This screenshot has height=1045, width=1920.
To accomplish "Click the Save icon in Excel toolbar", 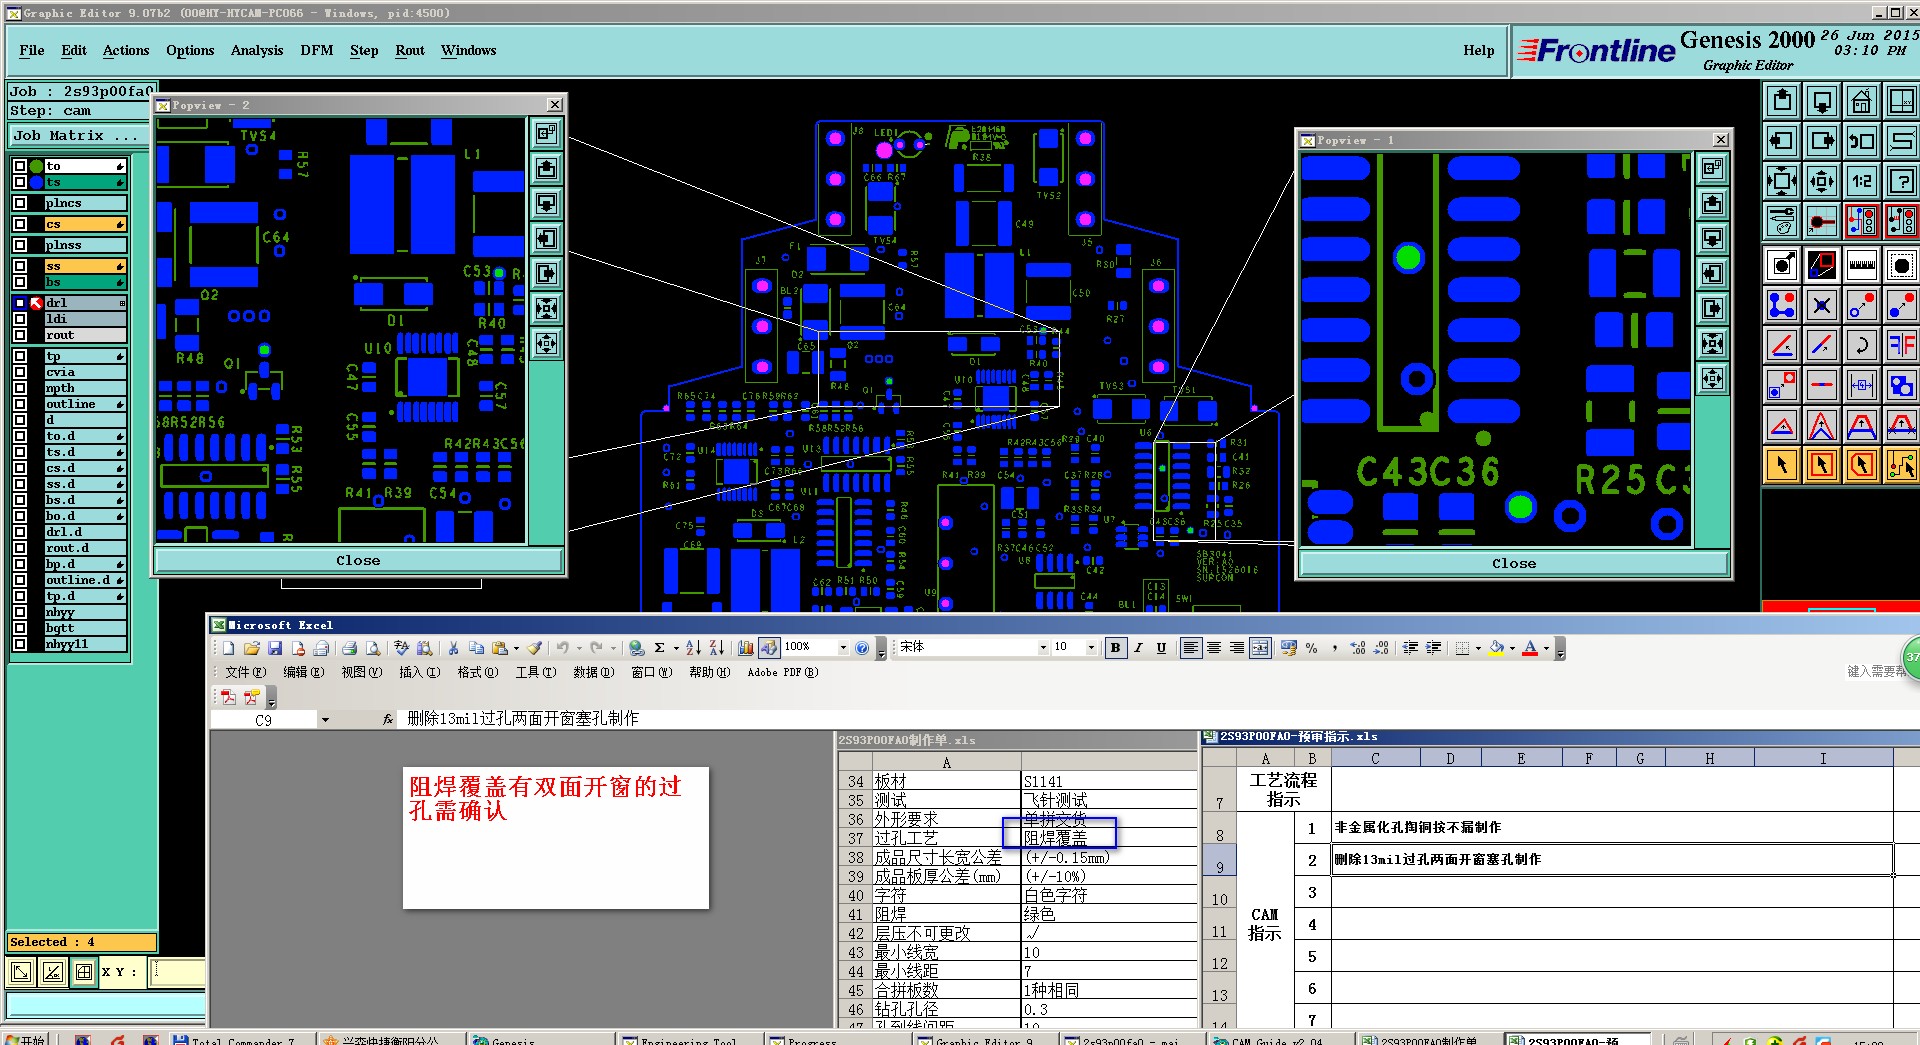I will 275,648.
